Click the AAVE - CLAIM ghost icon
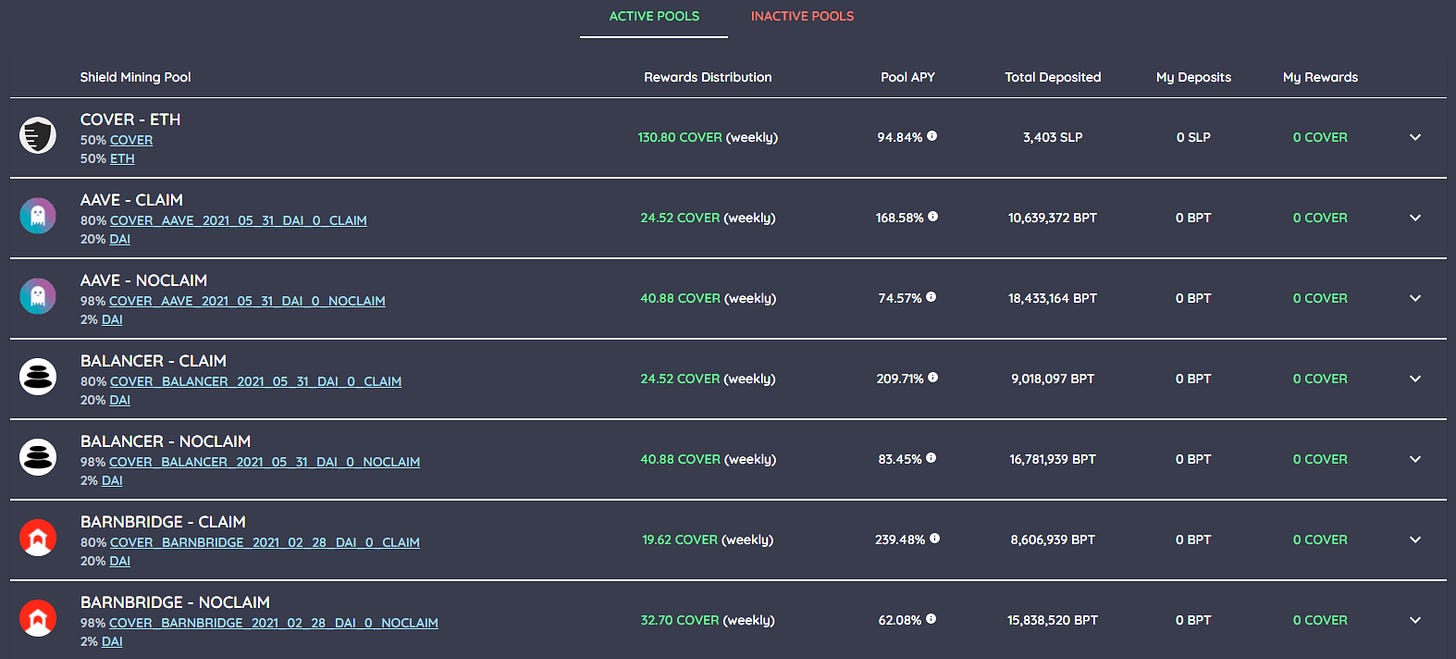Viewport: 1456px width, 659px height. [38, 216]
